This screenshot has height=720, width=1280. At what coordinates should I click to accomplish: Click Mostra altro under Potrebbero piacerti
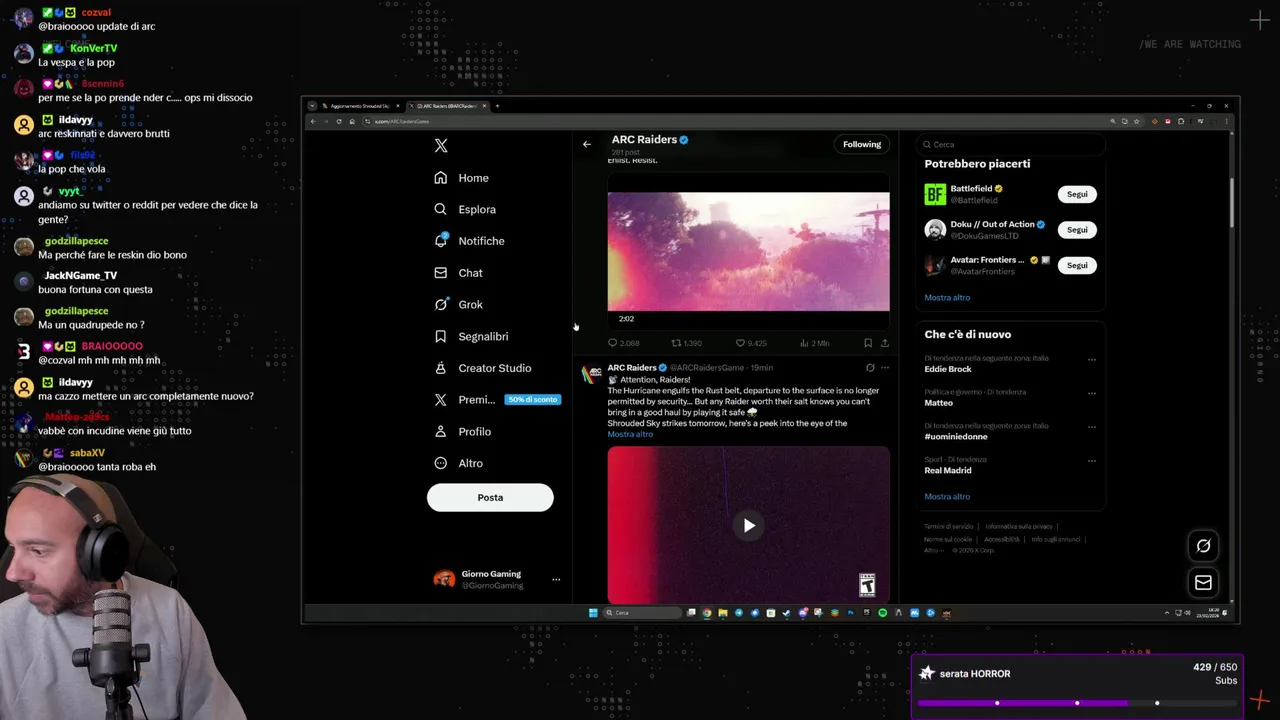947,298
